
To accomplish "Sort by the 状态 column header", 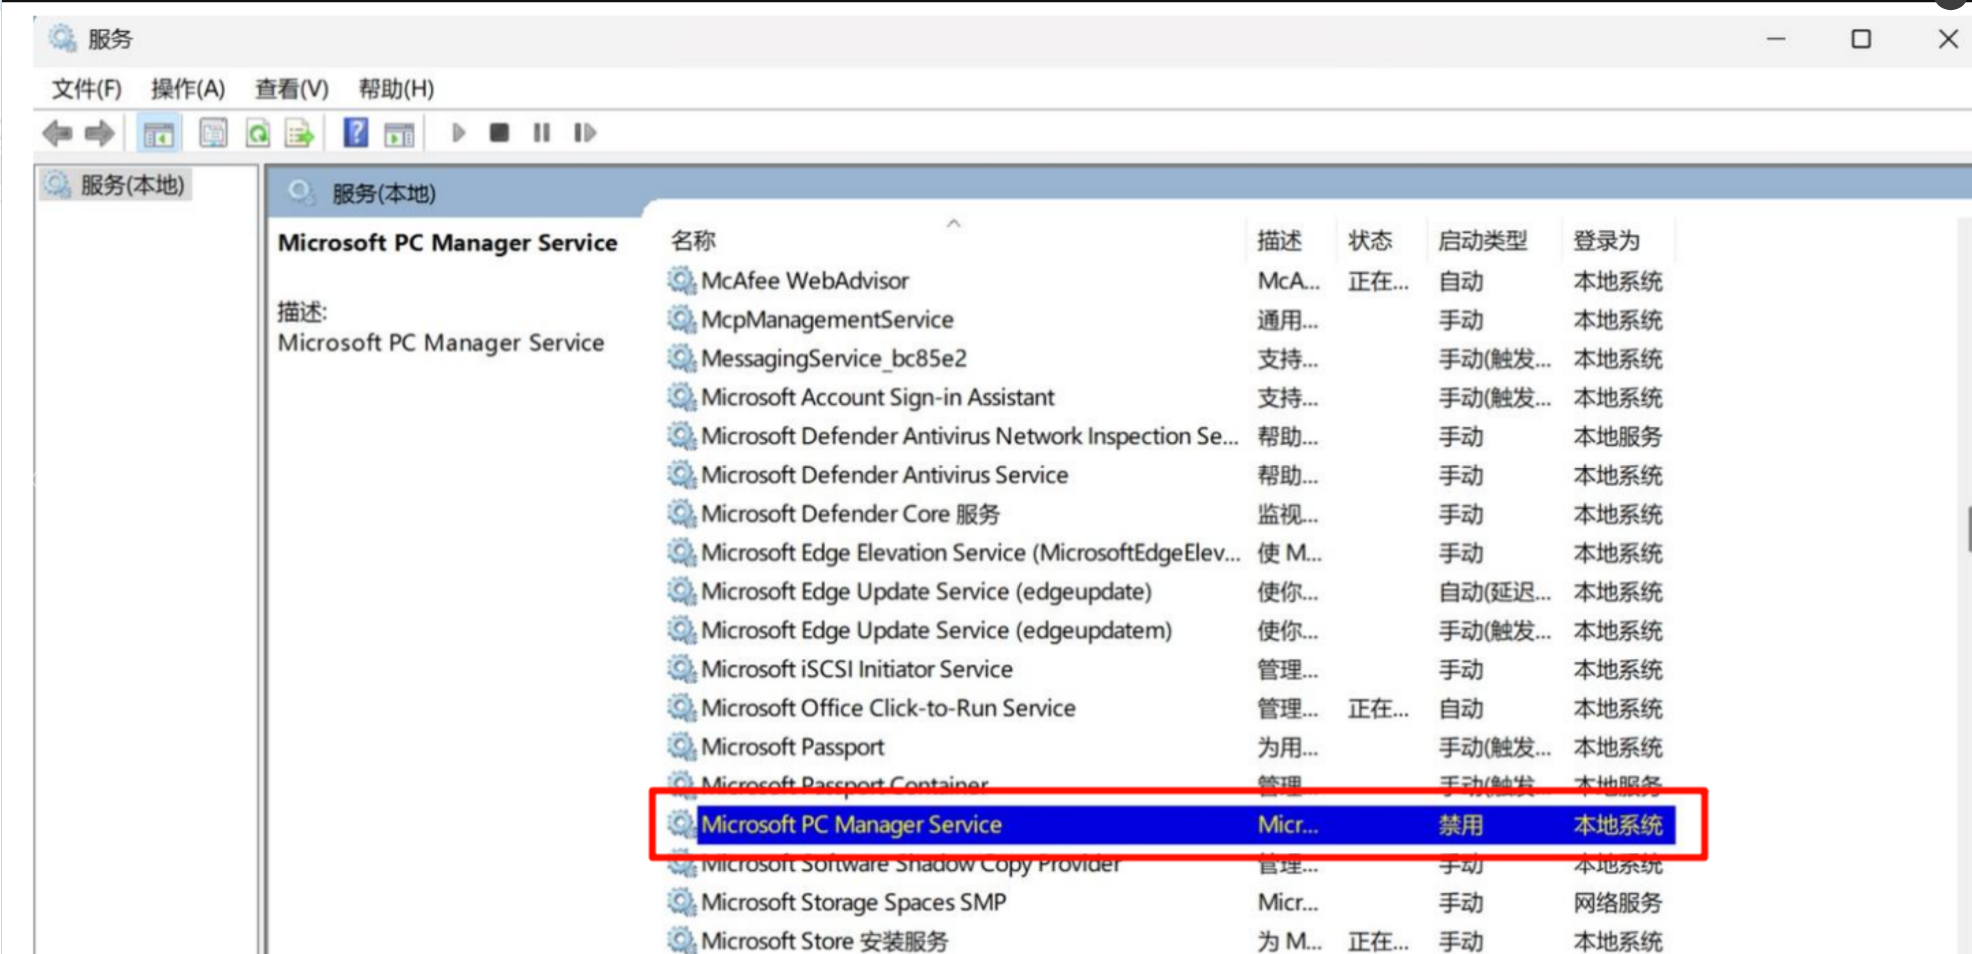I will coord(1369,241).
